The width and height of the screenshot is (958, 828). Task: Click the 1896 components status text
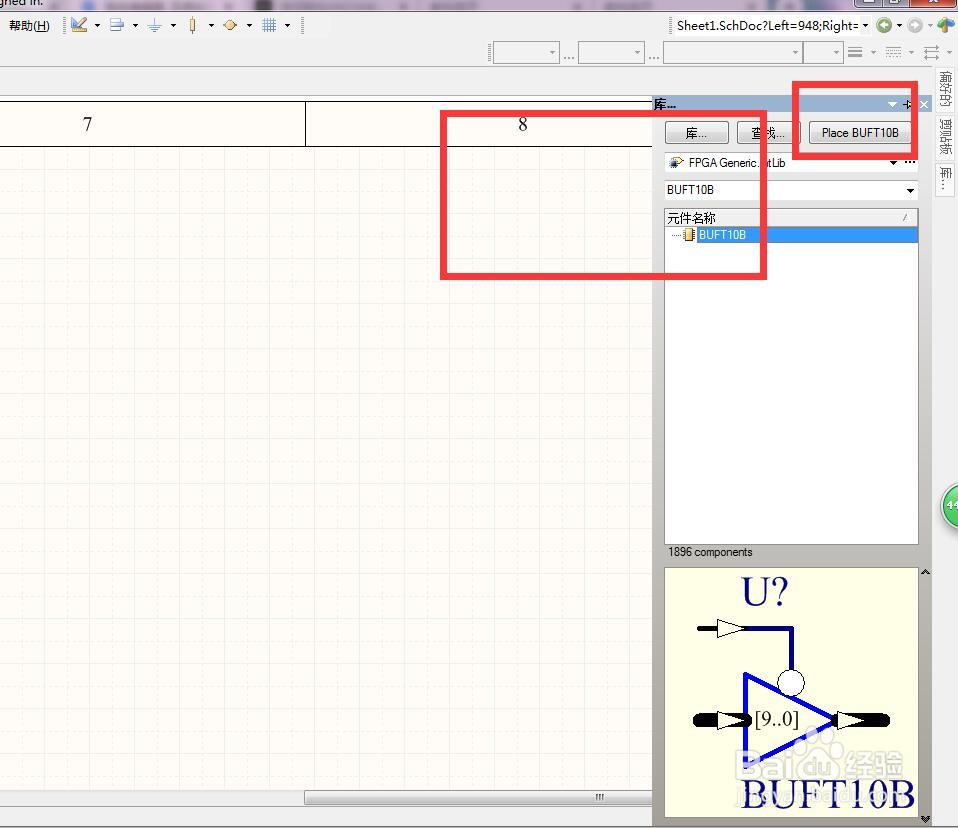[710, 552]
